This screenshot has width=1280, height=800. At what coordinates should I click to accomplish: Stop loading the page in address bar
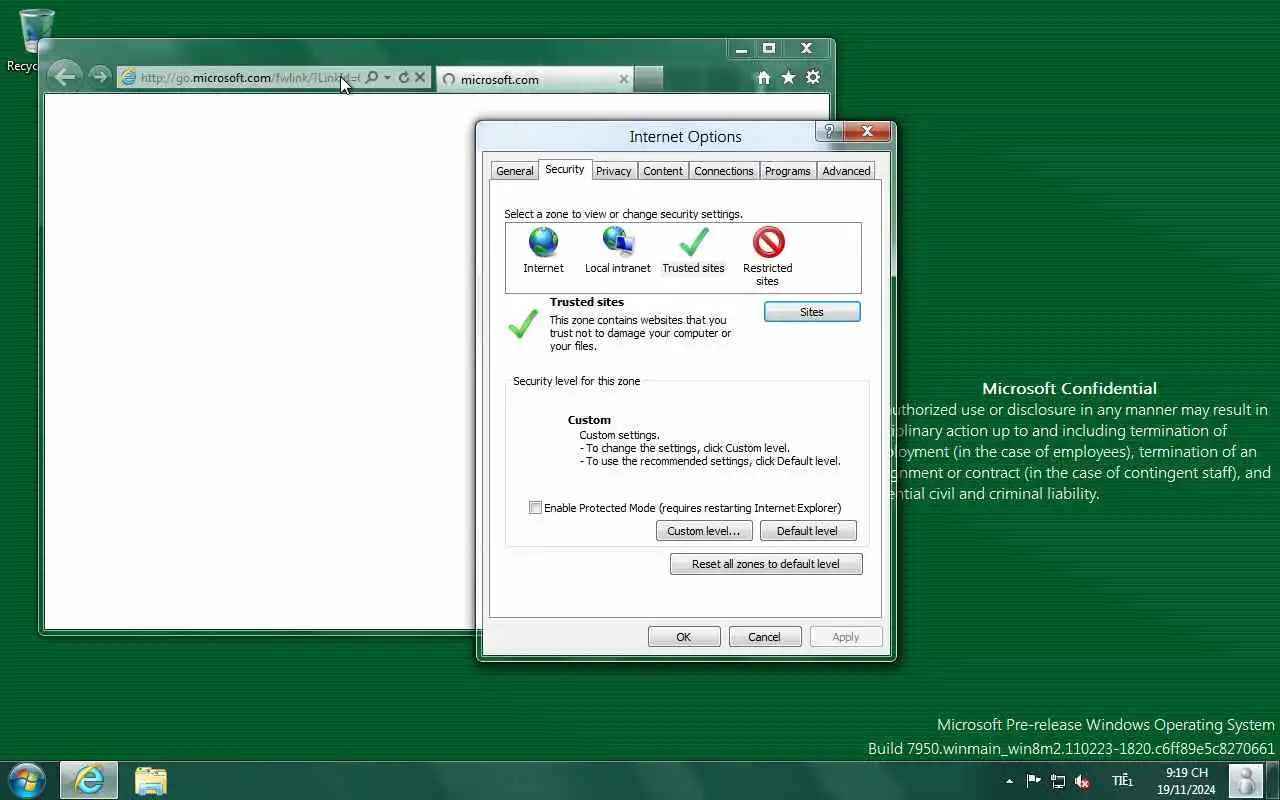point(420,77)
